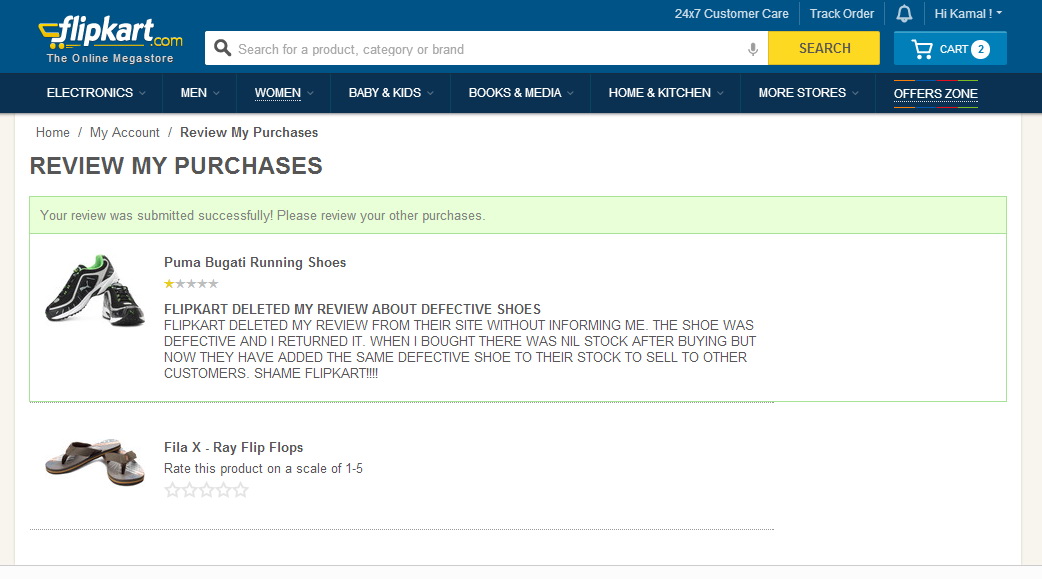1042x579 pixels.
Task: Click Review My Purchases breadcrumb
Action: pos(249,132)
